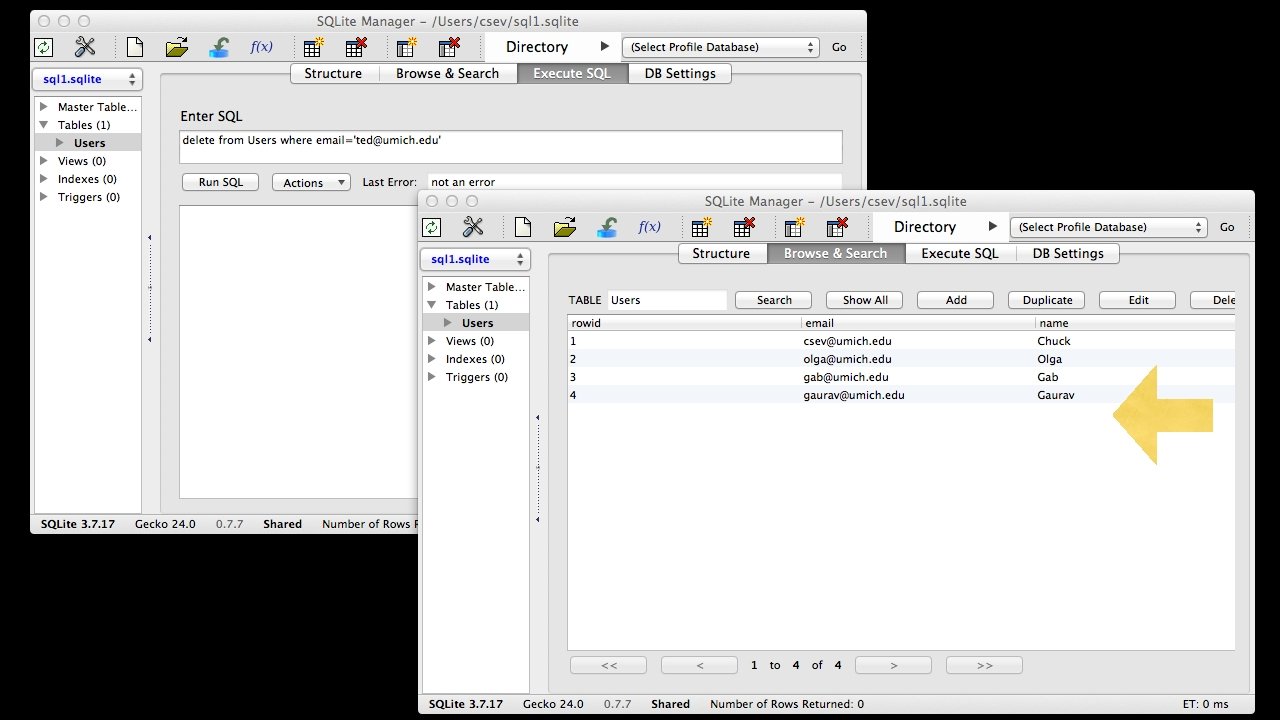Open DB Settings tab in front window
Screen dimensions: 1280x720
1068,253
